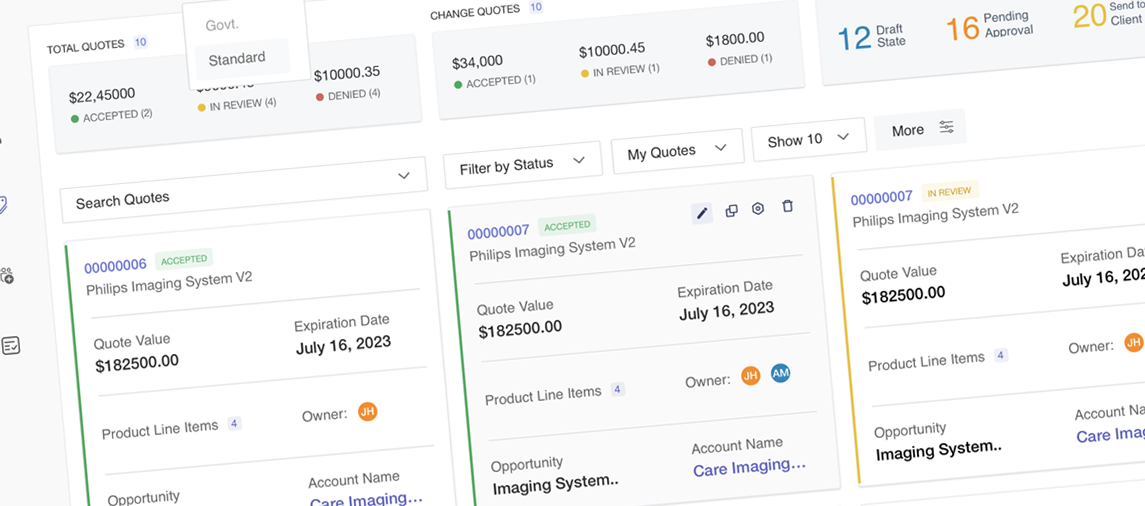The height and width of the screenshot is (506, 1145).
Task: Open the add-users icon in left sidebar
Action: coord(7,275)
